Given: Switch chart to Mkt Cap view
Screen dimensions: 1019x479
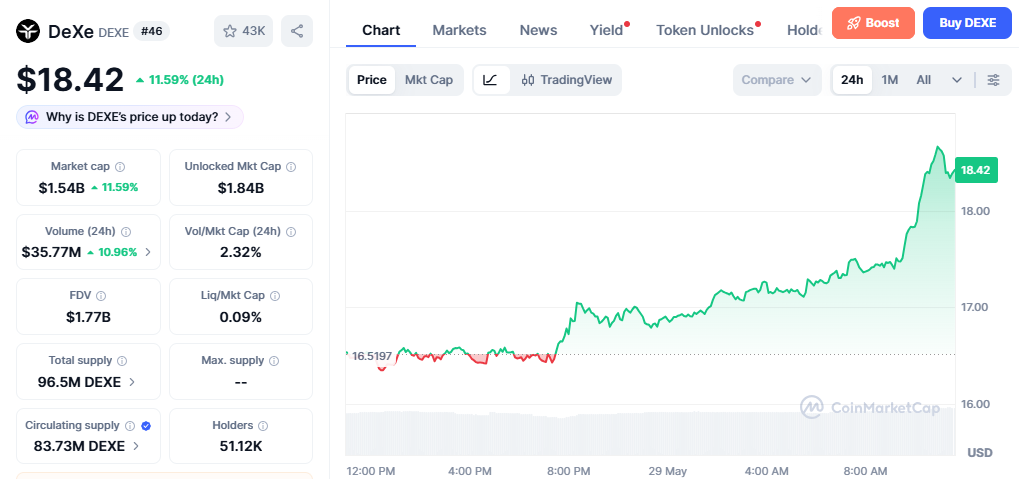Looking at the screenshot, I should tap(428, 80).
